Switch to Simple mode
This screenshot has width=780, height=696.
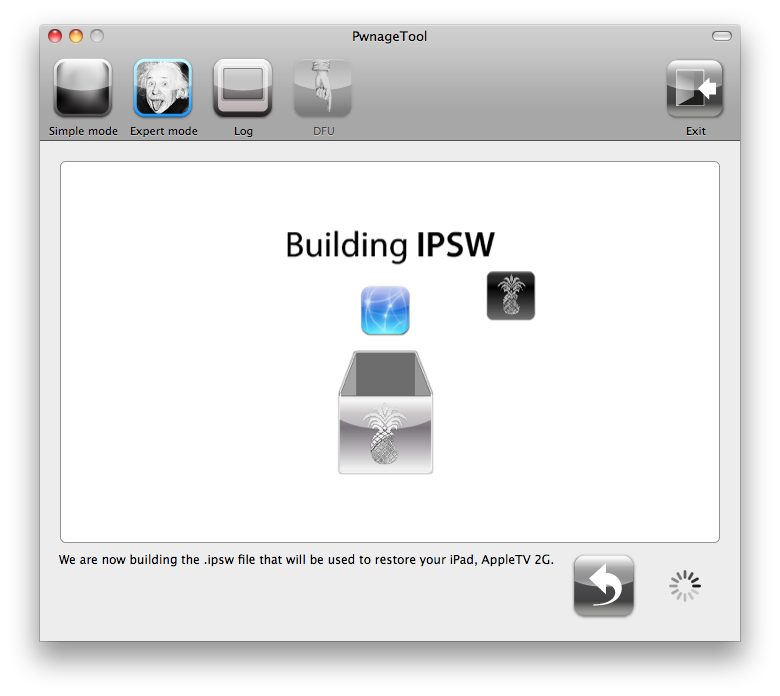(83, 88)
